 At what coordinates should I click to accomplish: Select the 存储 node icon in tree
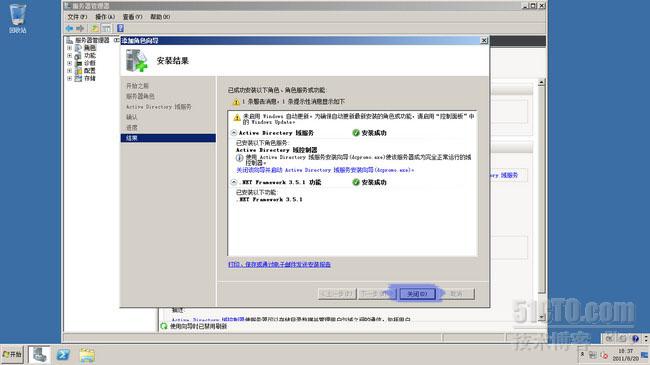[x=78, y=78]
